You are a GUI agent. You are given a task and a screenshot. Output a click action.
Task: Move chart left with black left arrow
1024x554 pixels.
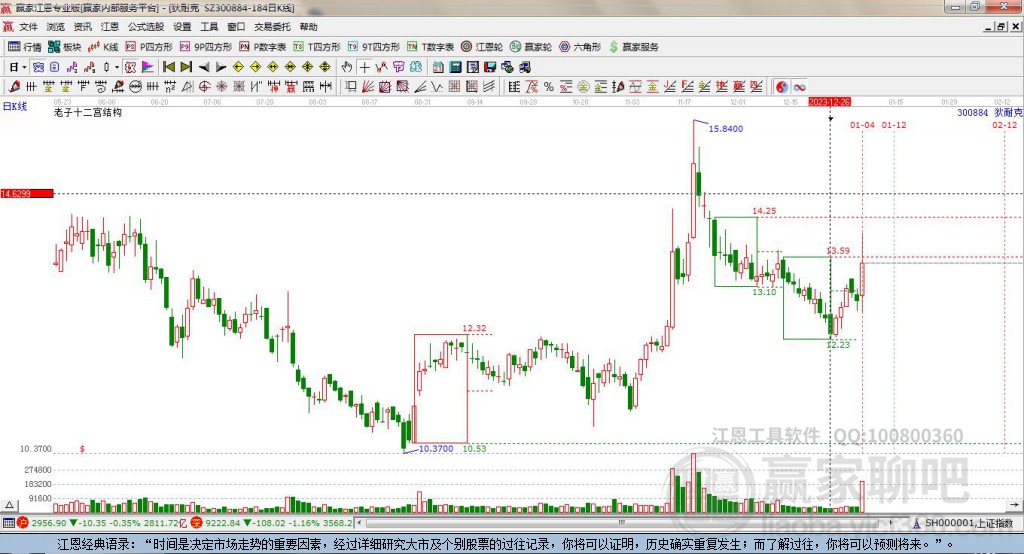point(204,67)
